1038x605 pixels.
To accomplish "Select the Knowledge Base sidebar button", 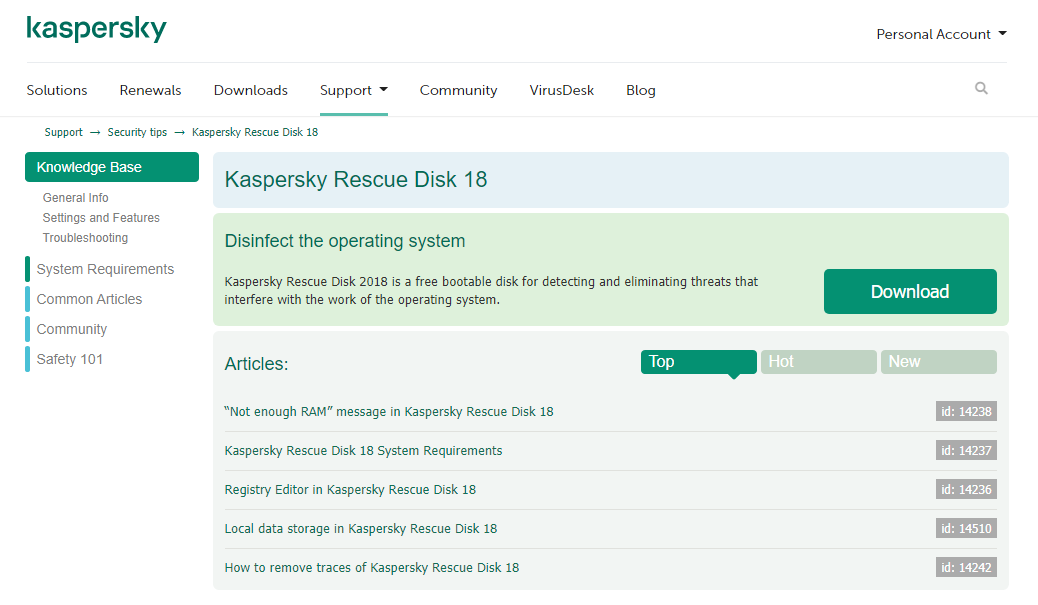I will 112,167.
